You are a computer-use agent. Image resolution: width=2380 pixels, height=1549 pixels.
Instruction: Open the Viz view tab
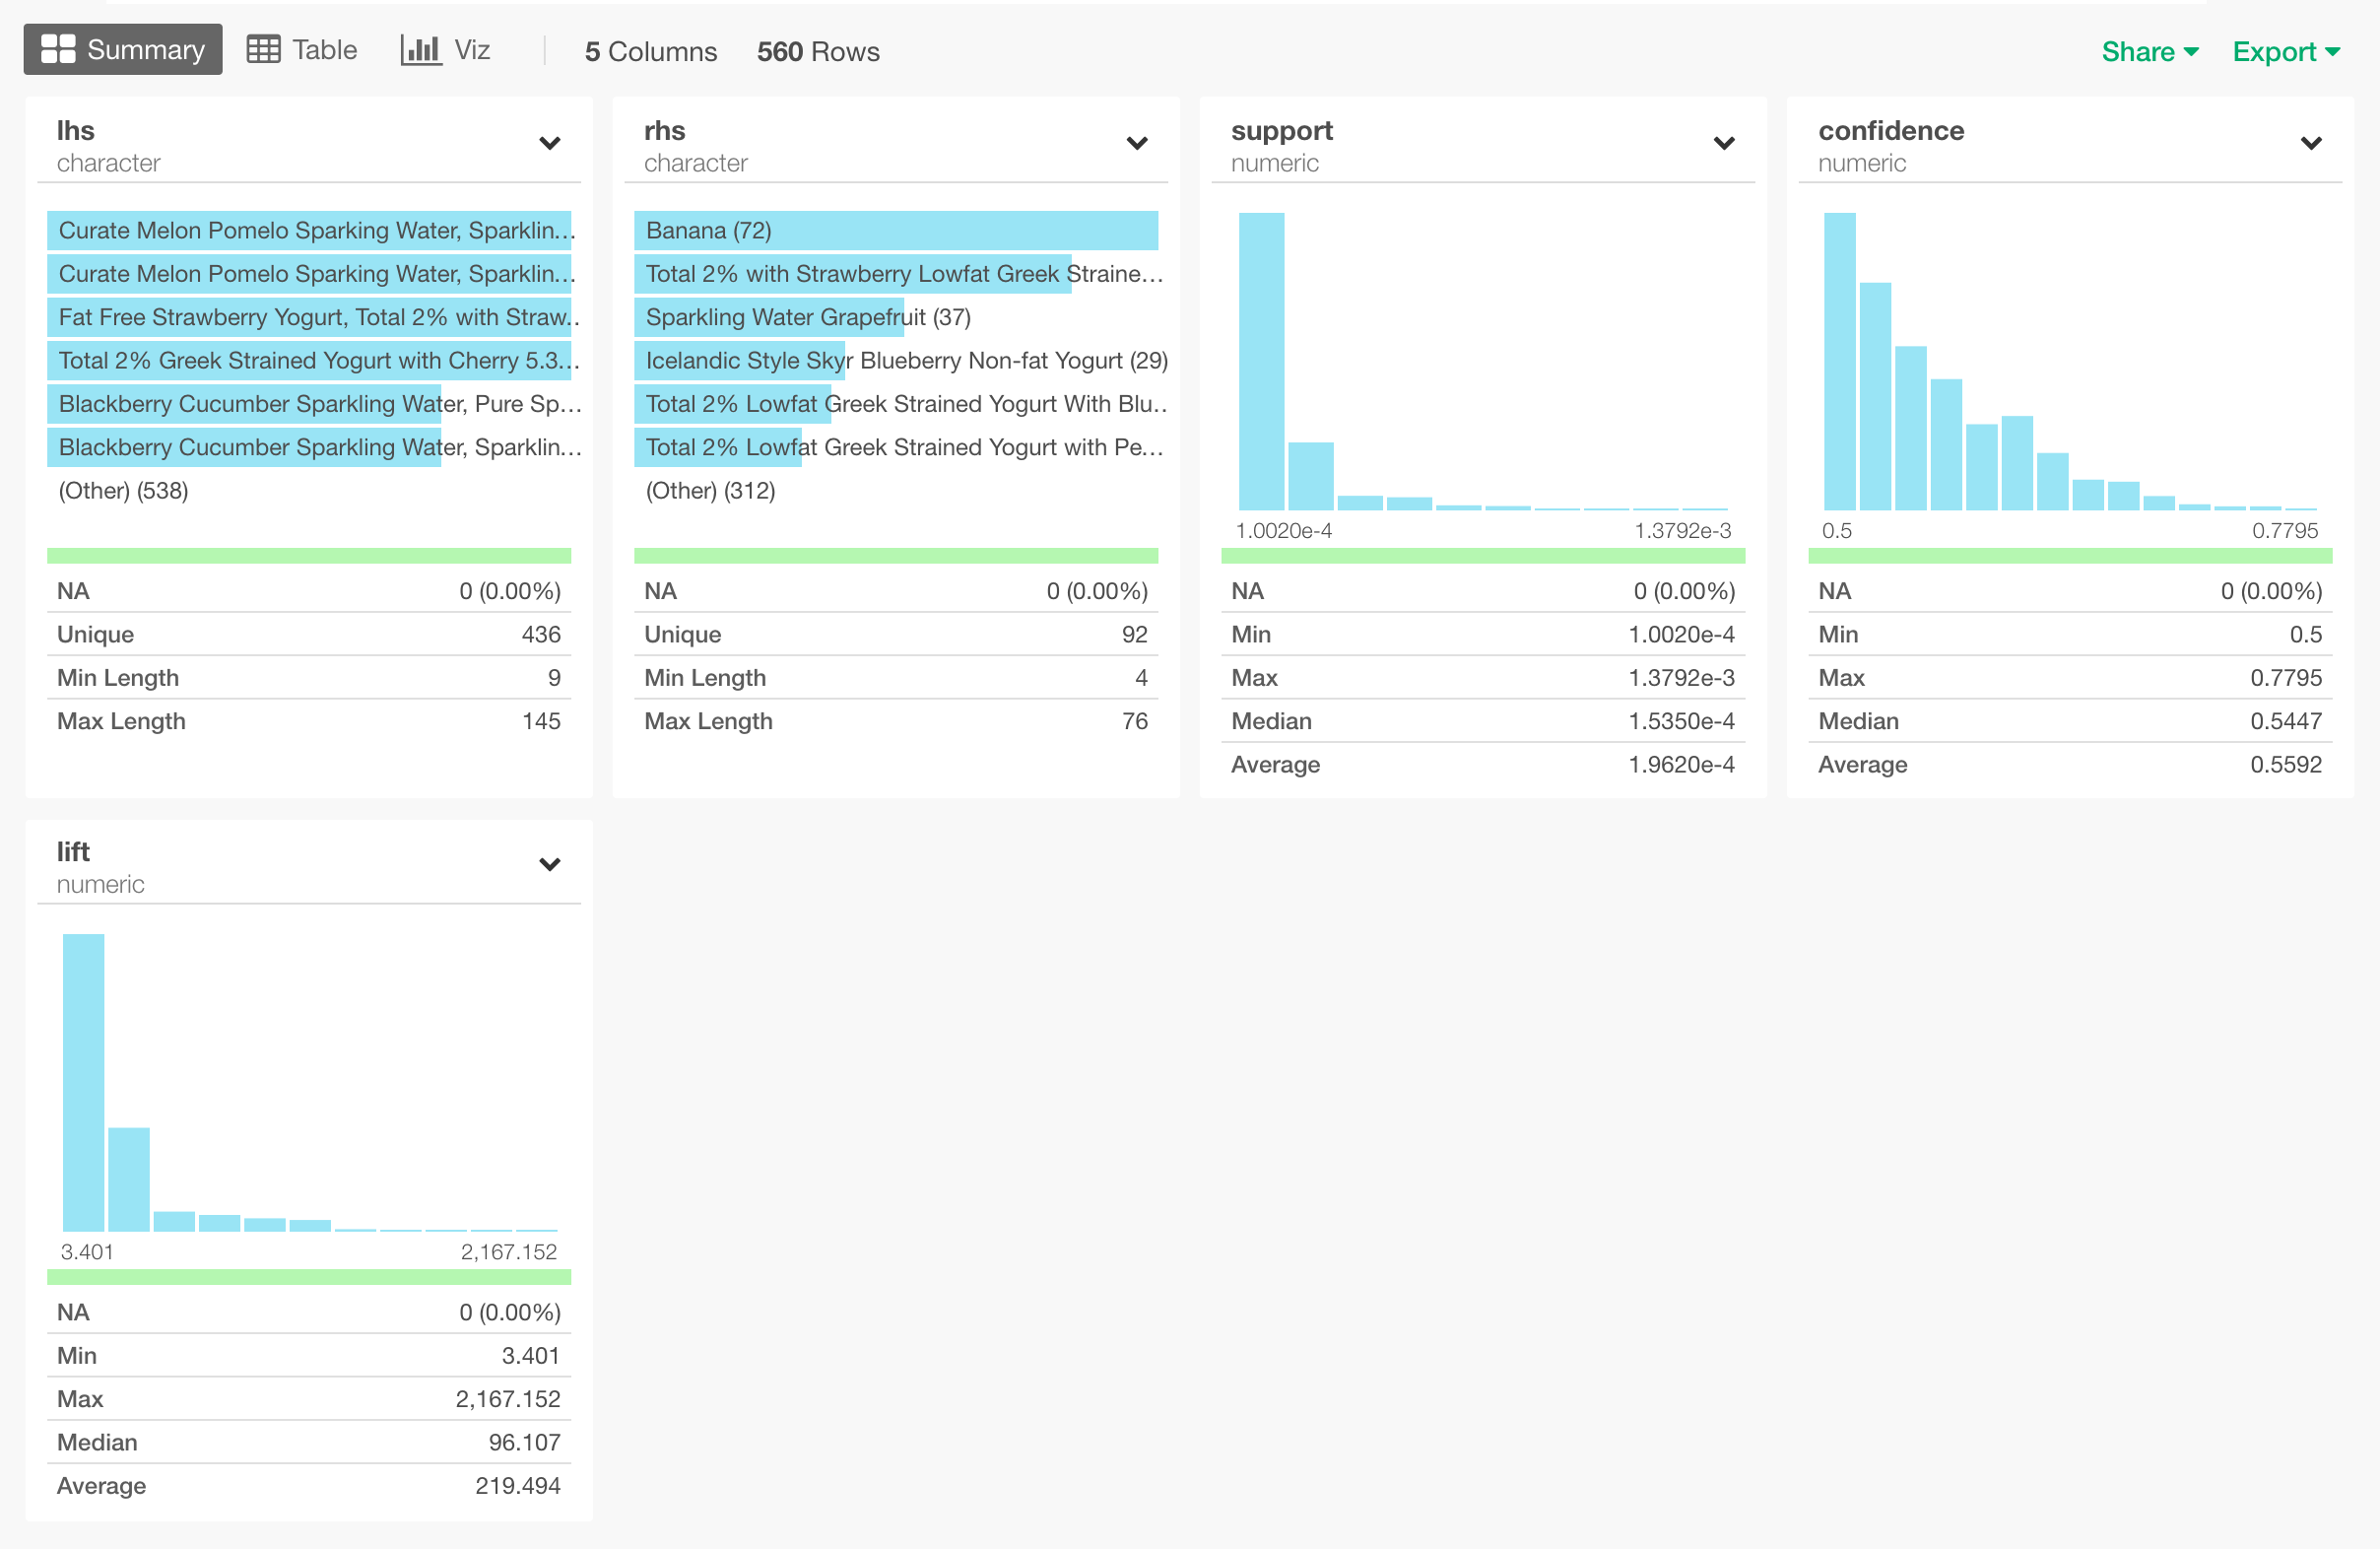(445, 50)
